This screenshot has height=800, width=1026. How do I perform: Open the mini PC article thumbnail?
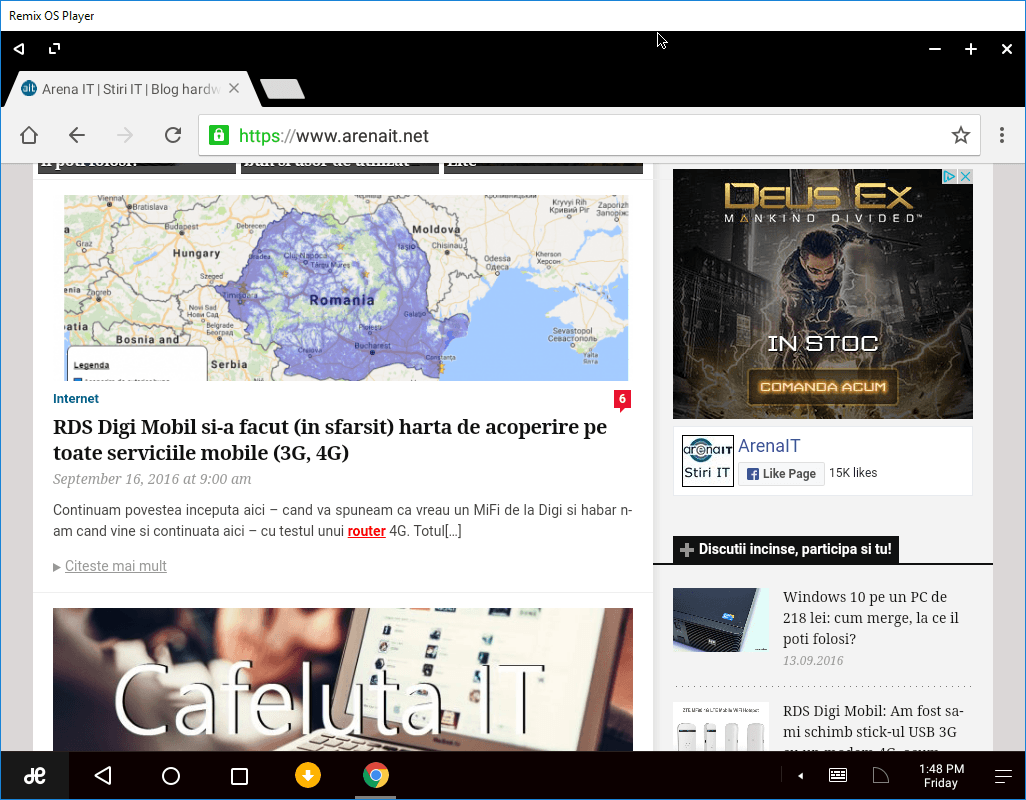tap(720, 619)
